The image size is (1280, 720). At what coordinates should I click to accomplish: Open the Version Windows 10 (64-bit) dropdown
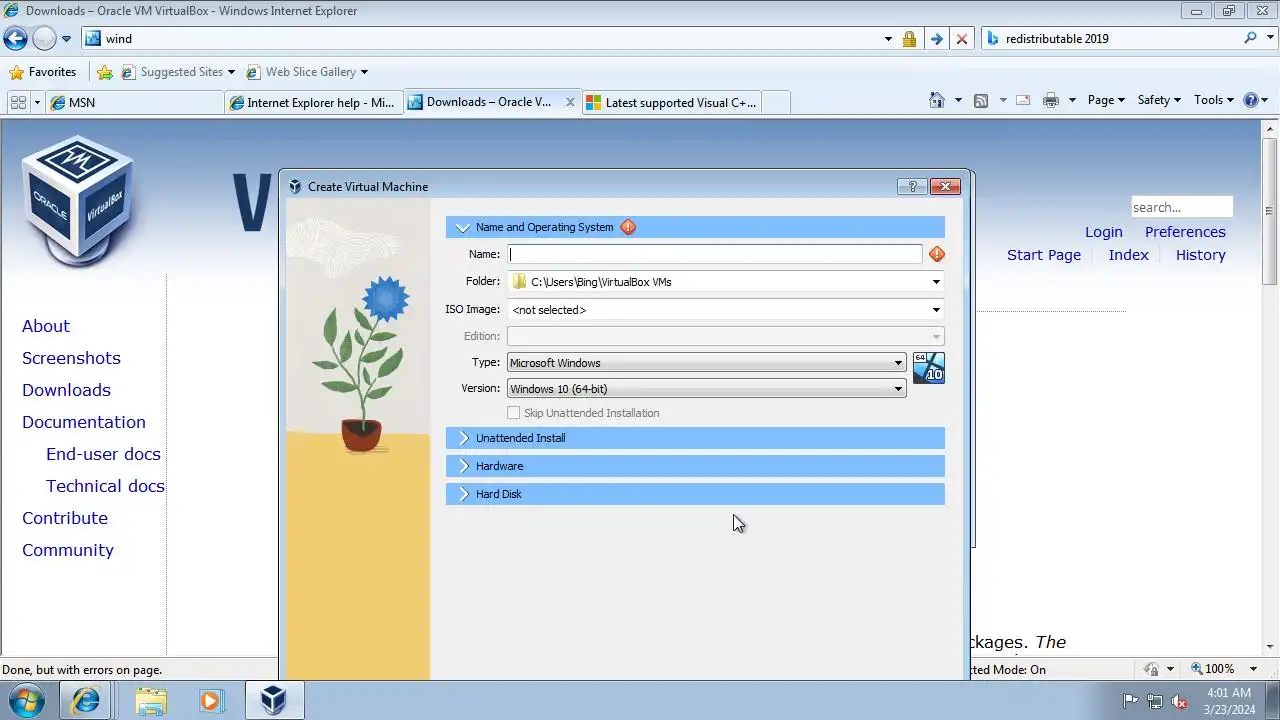[x=707, y=389]
